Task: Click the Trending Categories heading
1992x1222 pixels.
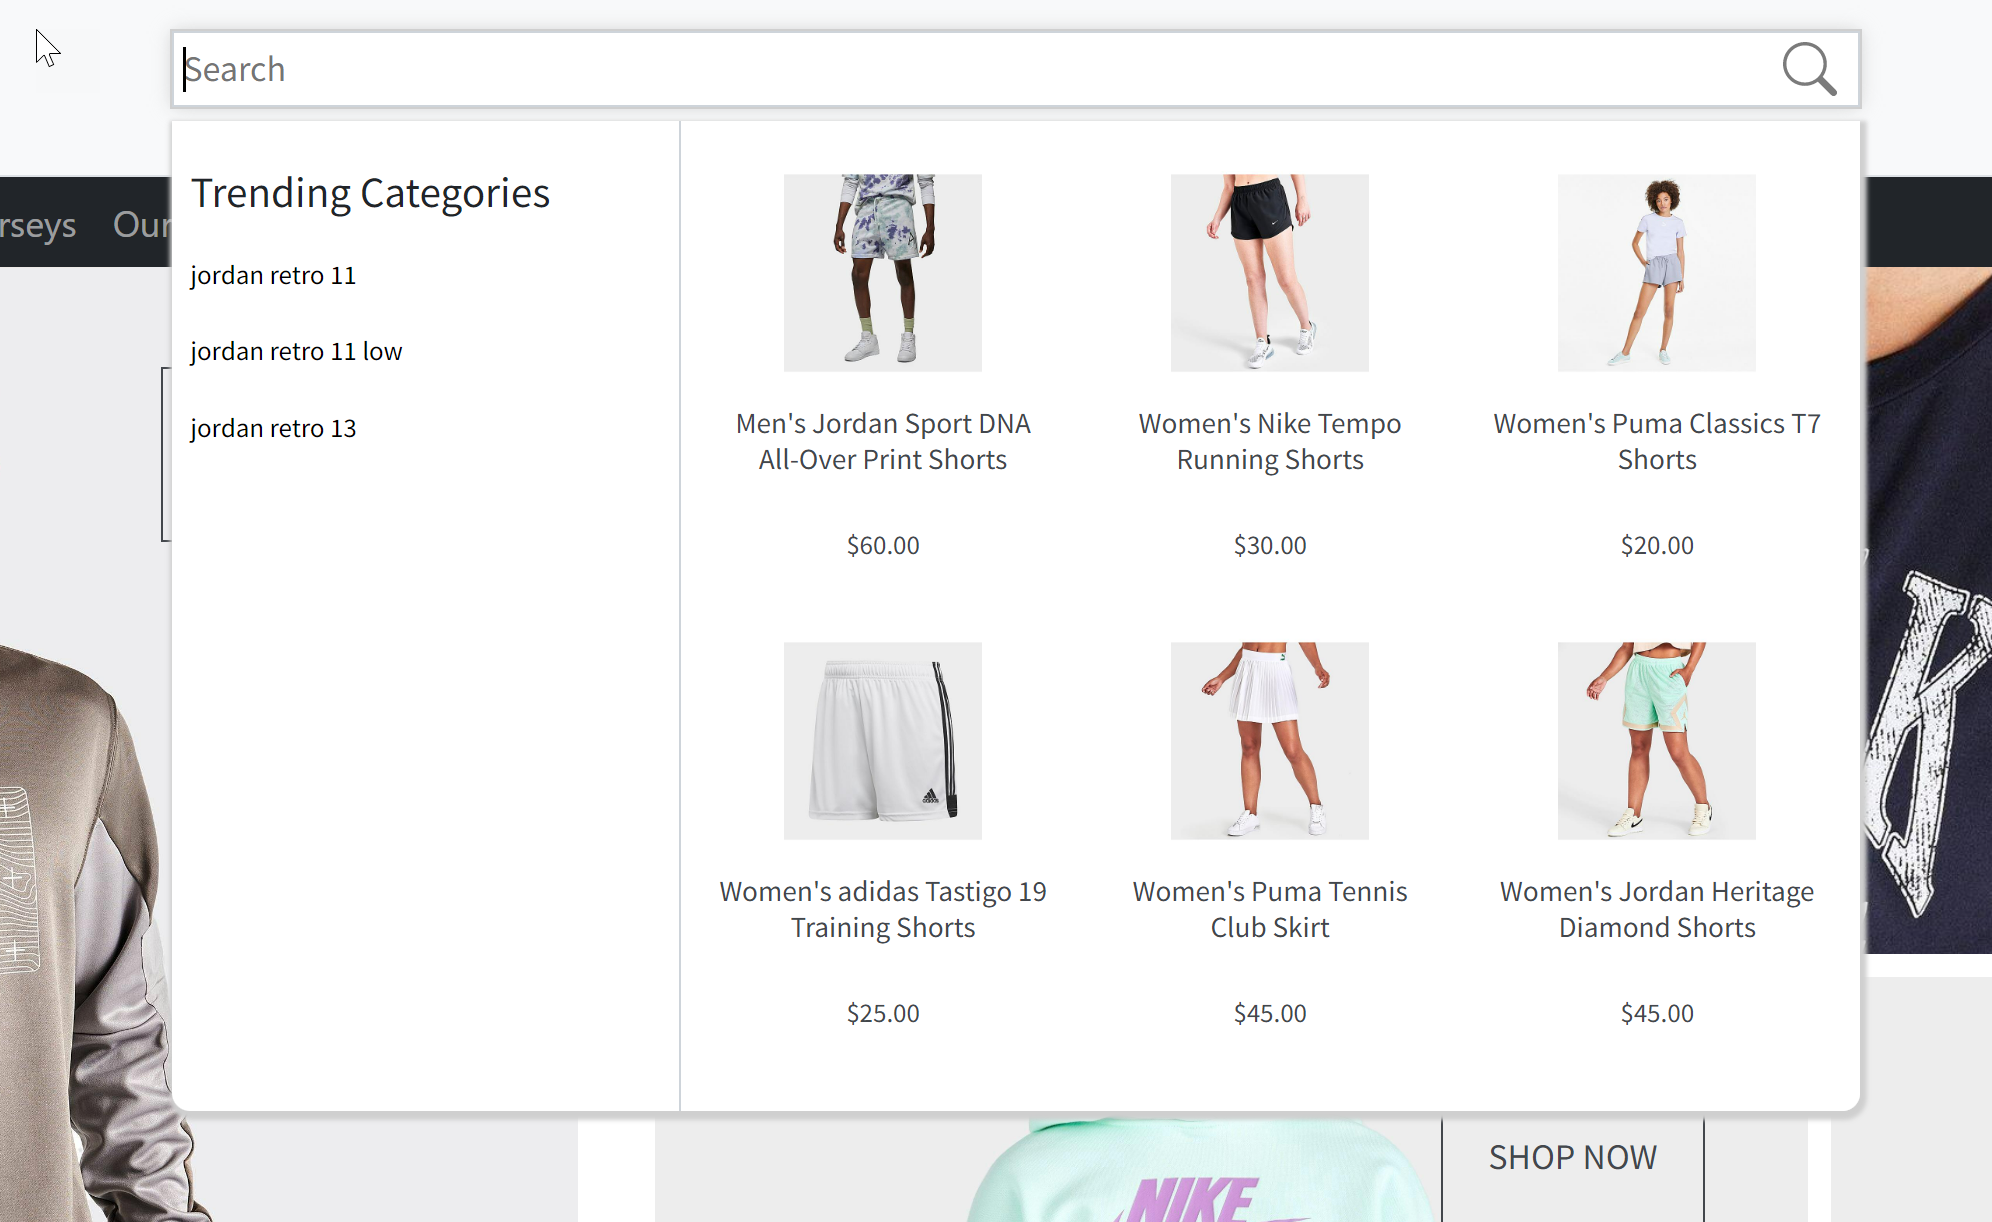Action: pos(370,193)
